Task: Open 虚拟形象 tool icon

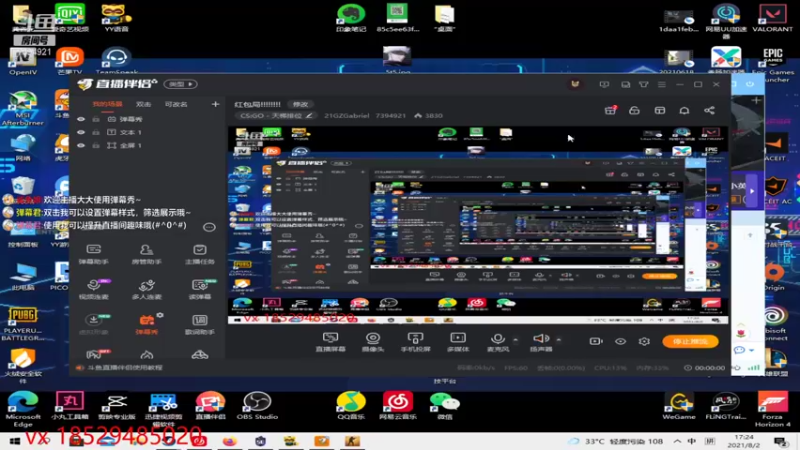Action: tap(93, 324)
